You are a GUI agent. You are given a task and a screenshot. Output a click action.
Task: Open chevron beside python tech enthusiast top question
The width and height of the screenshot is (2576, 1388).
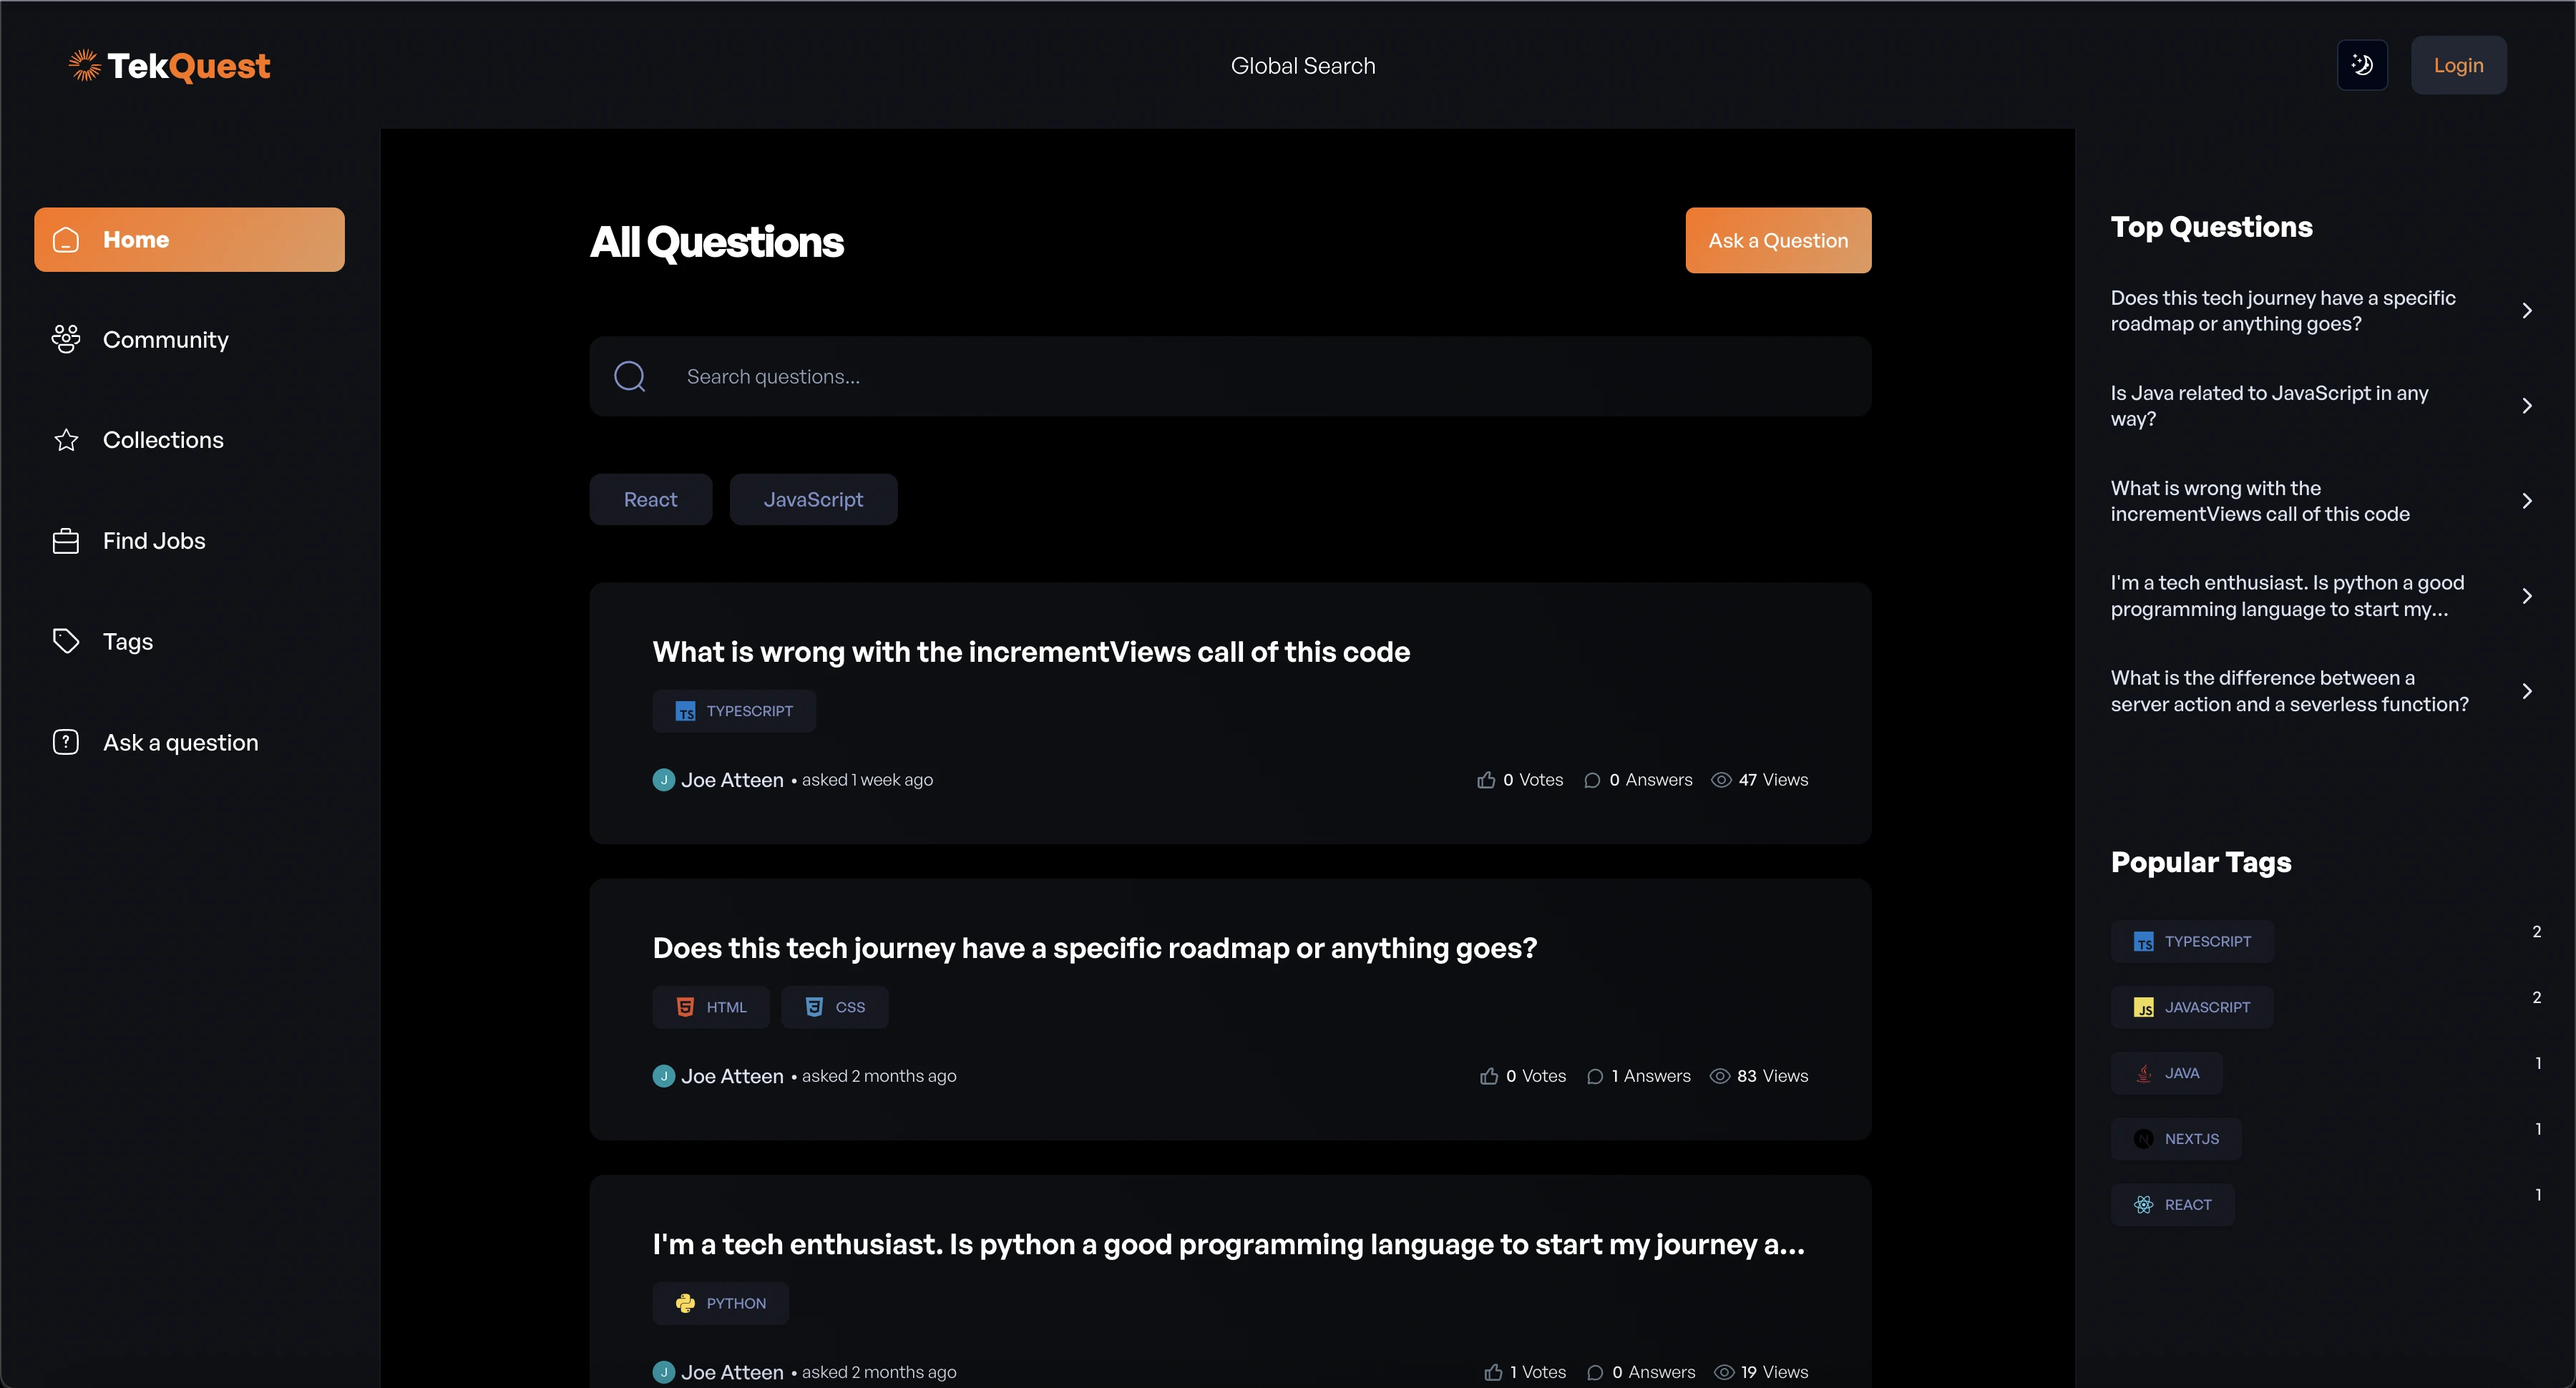pos(2526,596)
